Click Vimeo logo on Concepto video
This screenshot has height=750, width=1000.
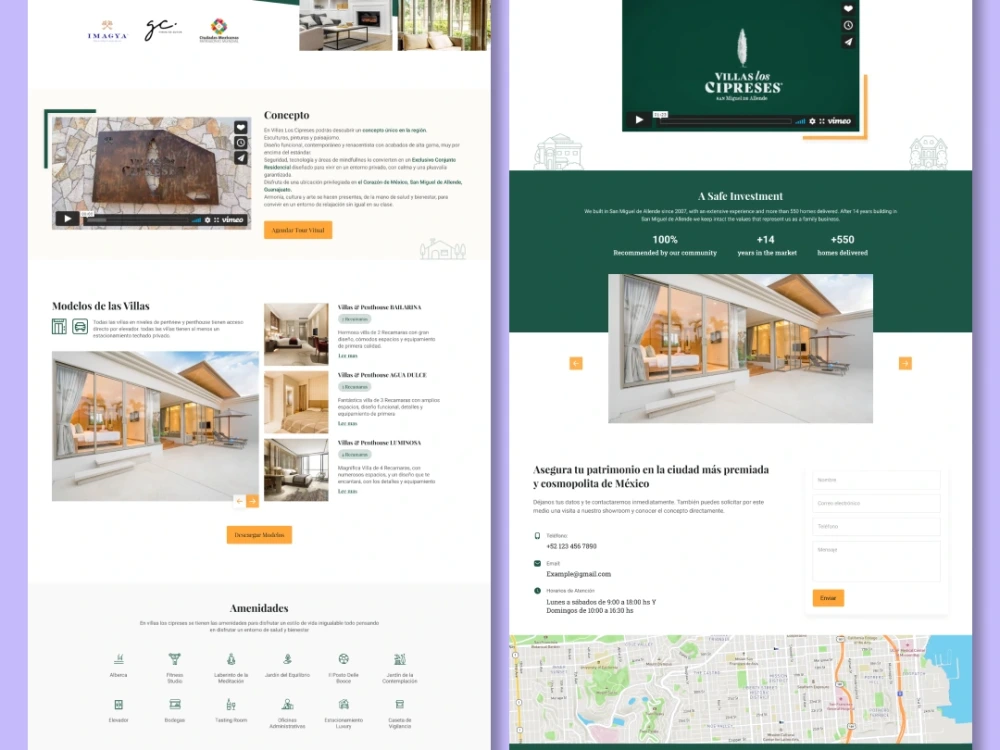pyautogui.click(x=233, y=220)
